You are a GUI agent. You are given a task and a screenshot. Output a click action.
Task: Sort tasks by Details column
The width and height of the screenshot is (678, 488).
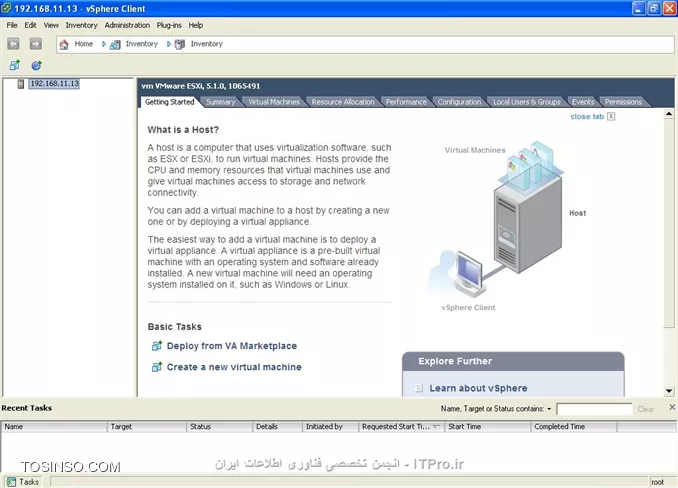point(277,427)
